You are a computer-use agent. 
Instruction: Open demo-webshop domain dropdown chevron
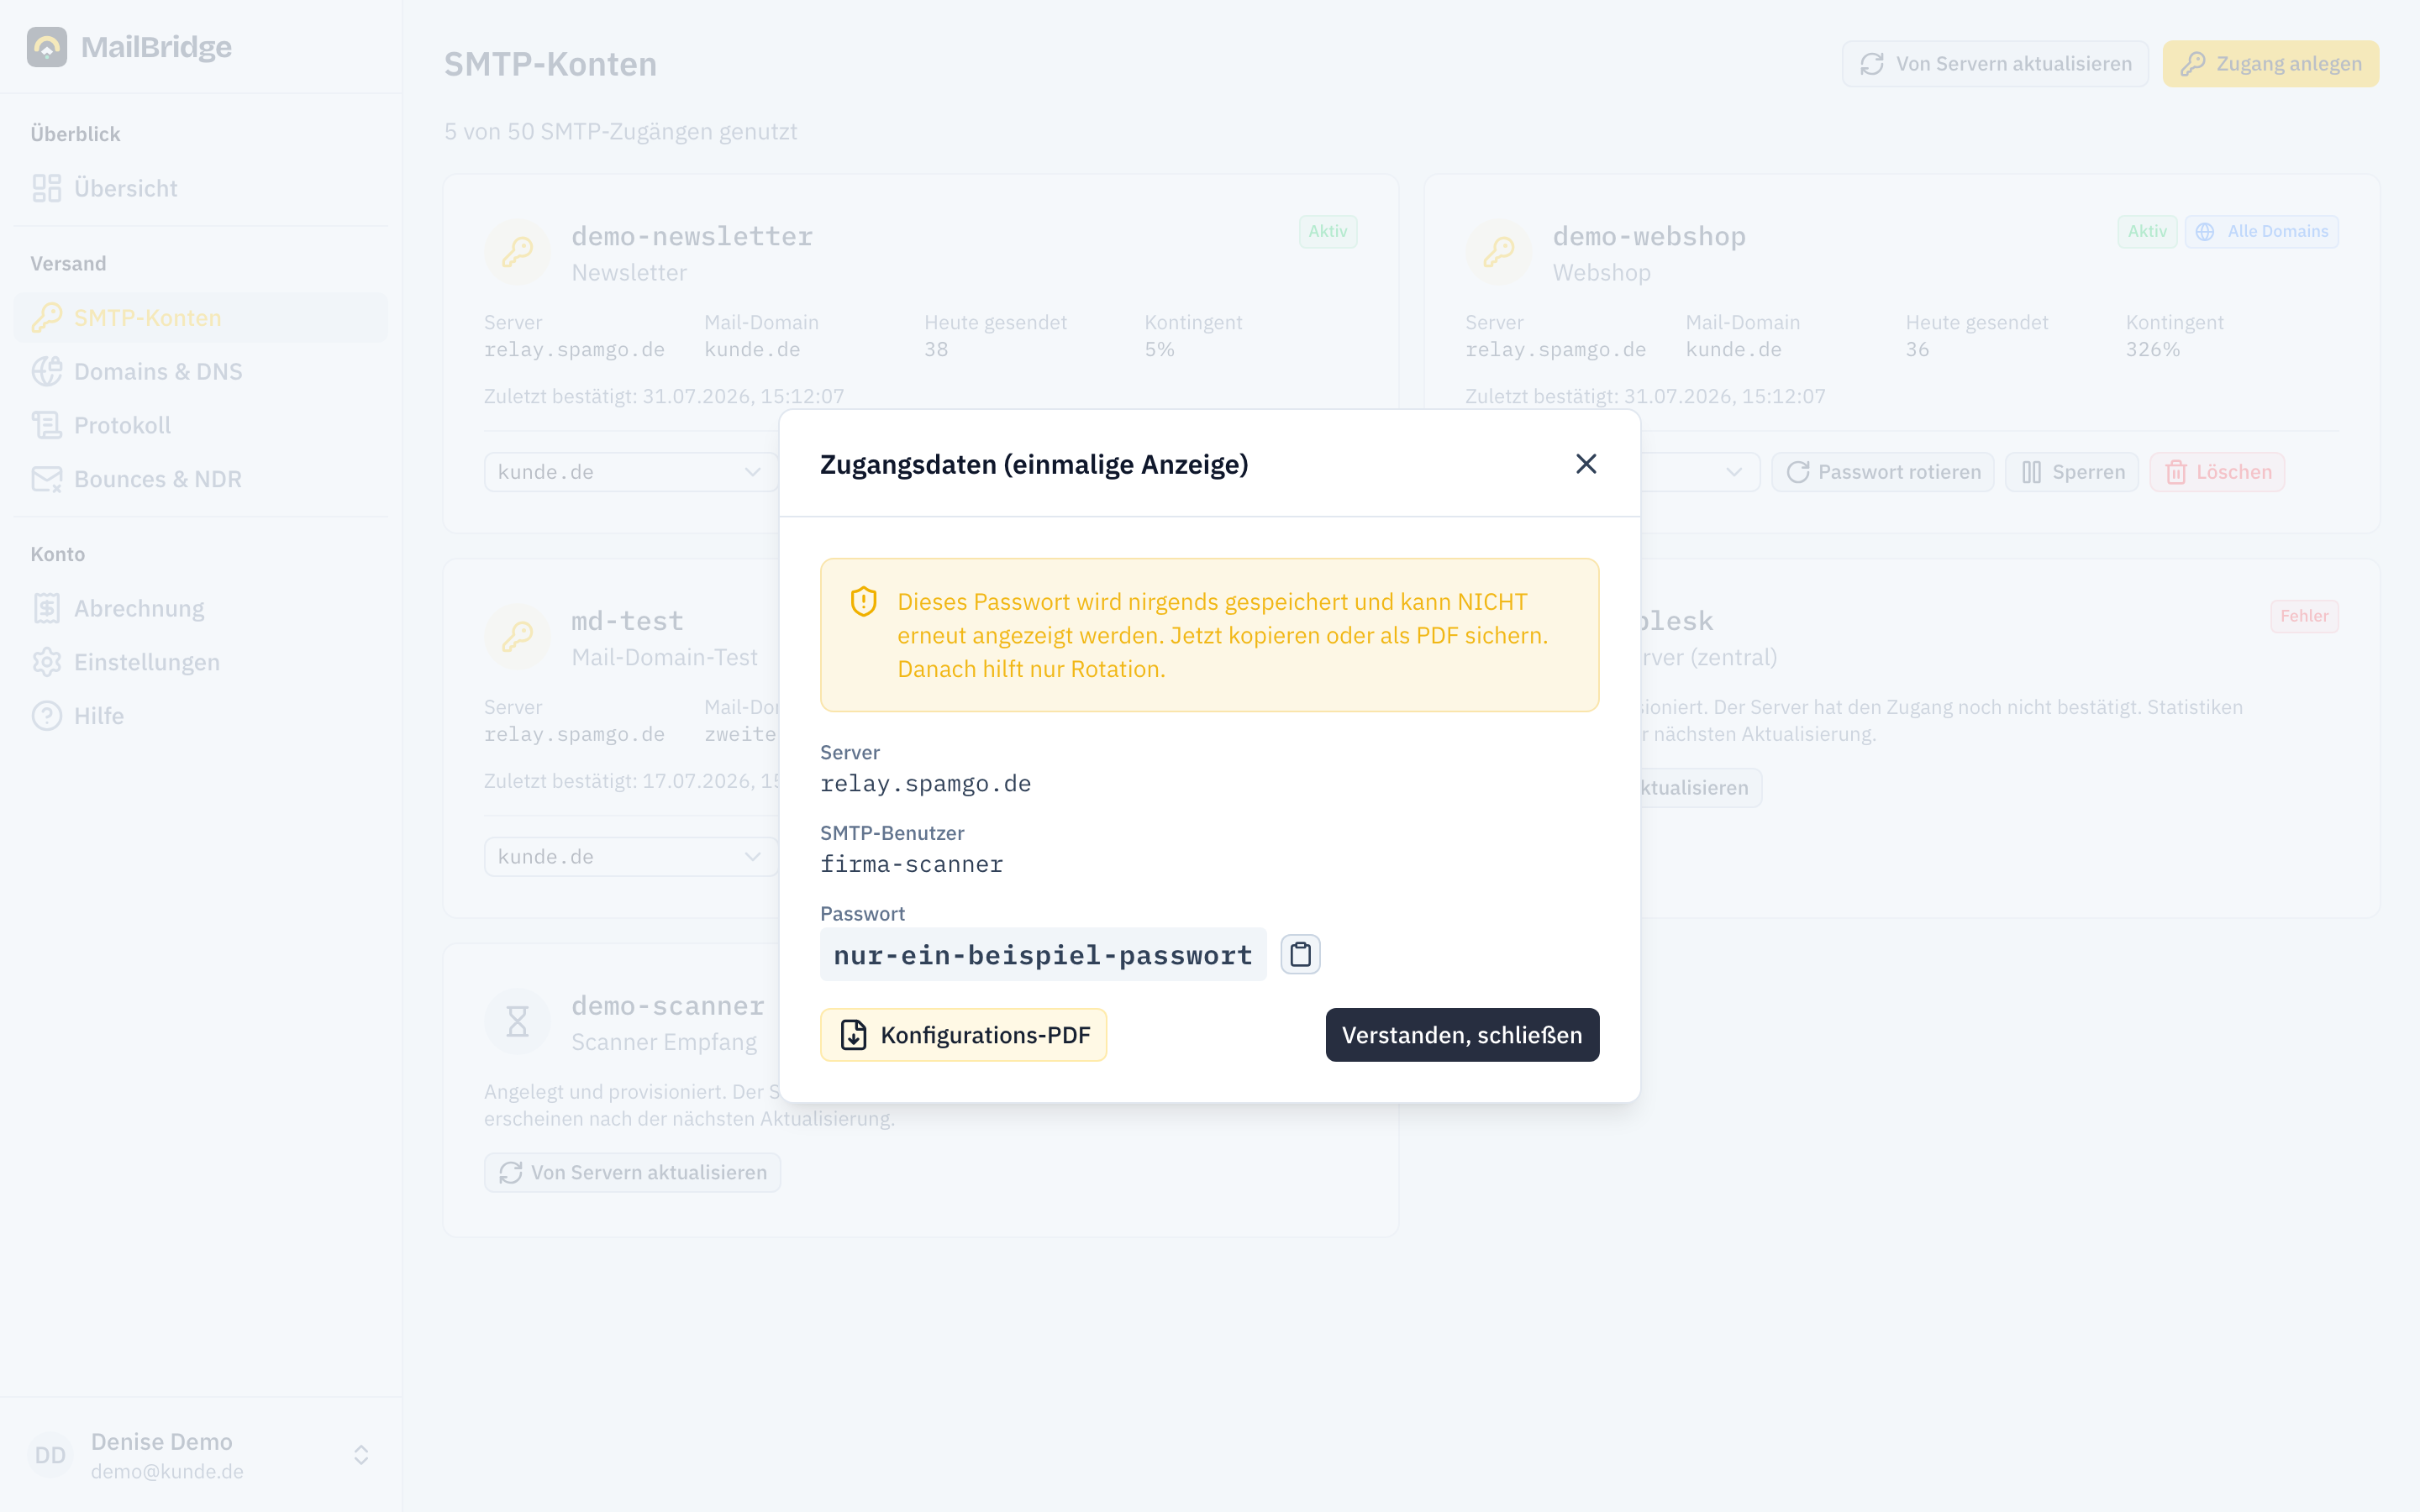(x=1734, y=472)
